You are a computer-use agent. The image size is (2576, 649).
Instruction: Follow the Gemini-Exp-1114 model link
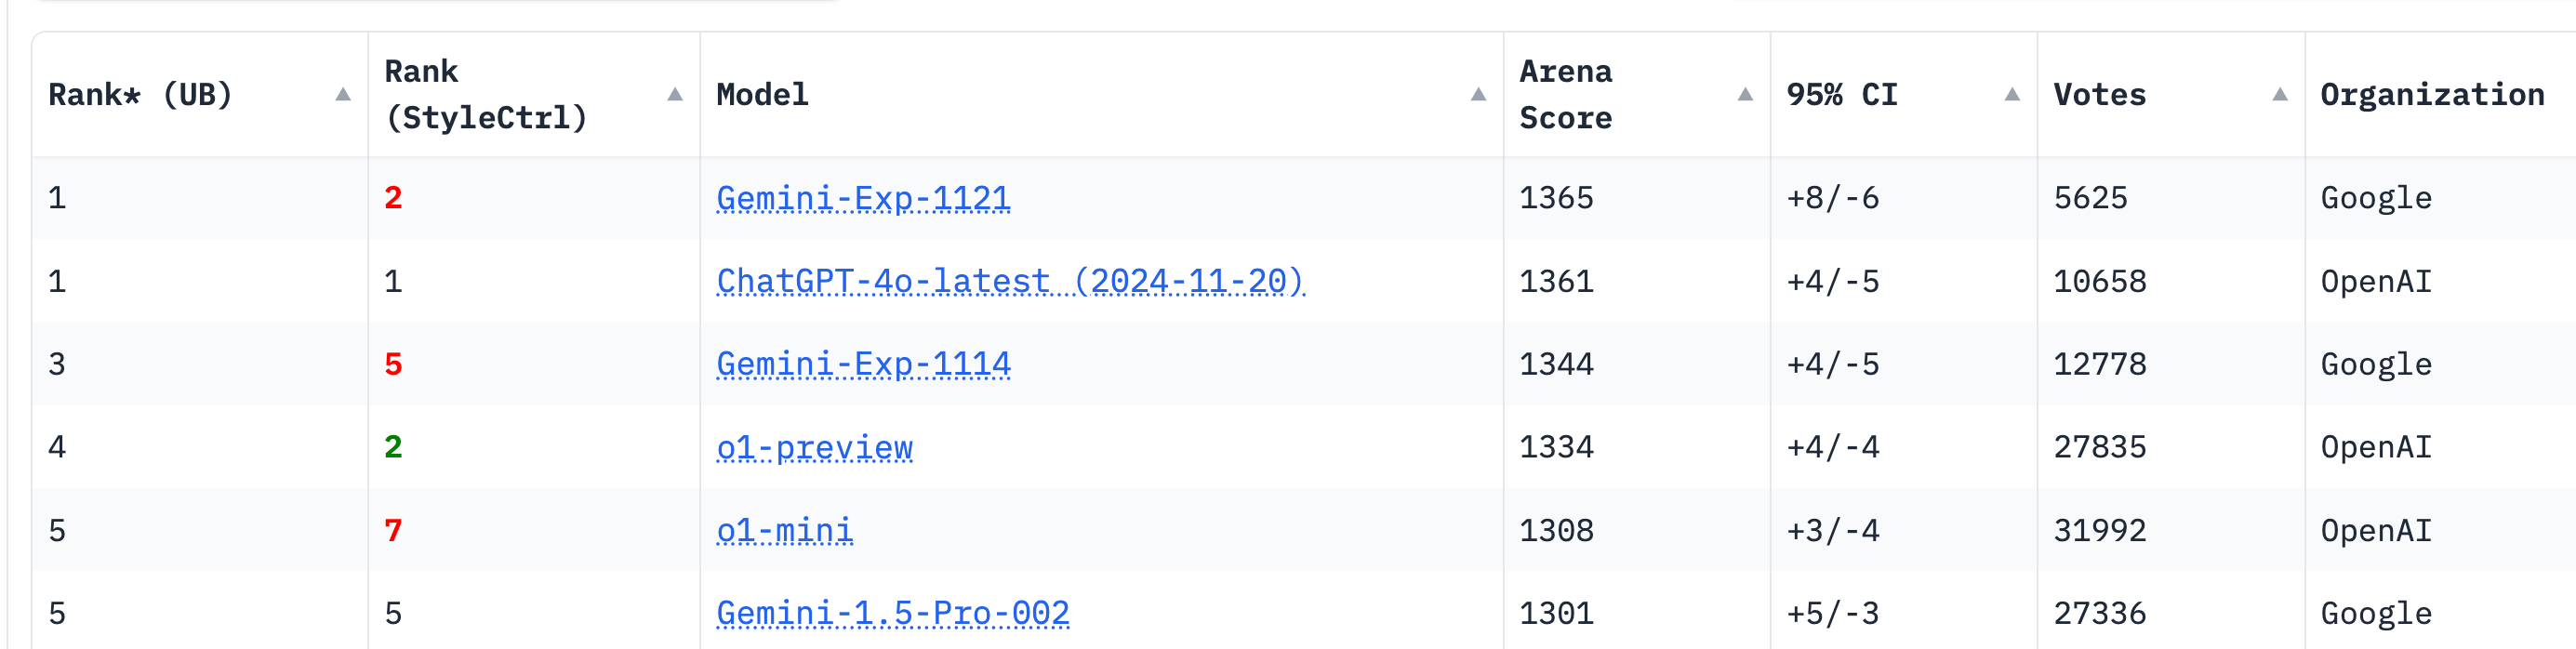tap(863, 364)
